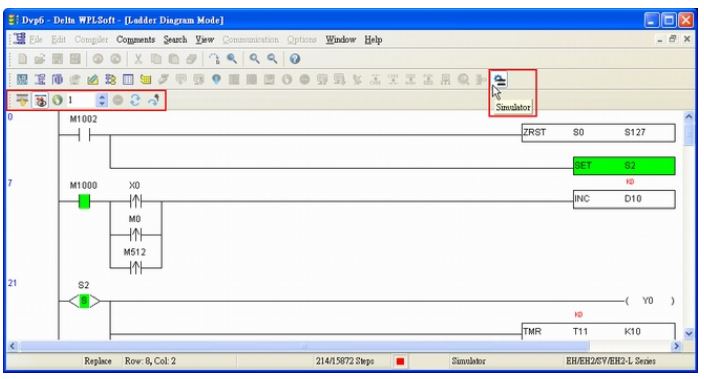The image size is (704, 379).
Task: Click step number 7 in the margin
Action: click(x=10, y=183)
